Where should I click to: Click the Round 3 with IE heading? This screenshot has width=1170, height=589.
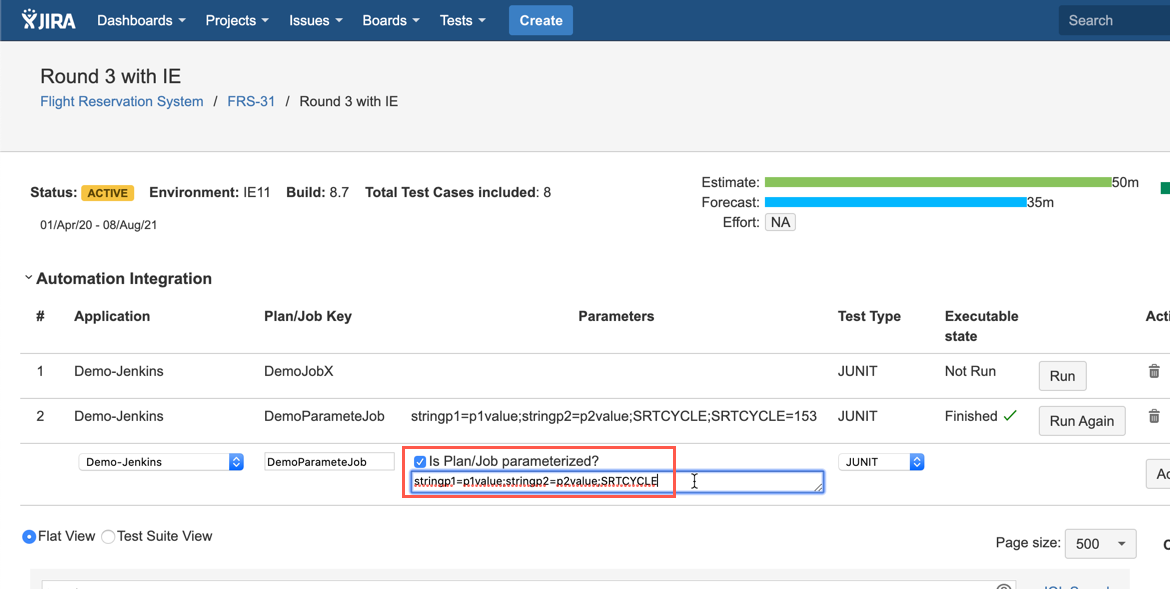point(110,76)
